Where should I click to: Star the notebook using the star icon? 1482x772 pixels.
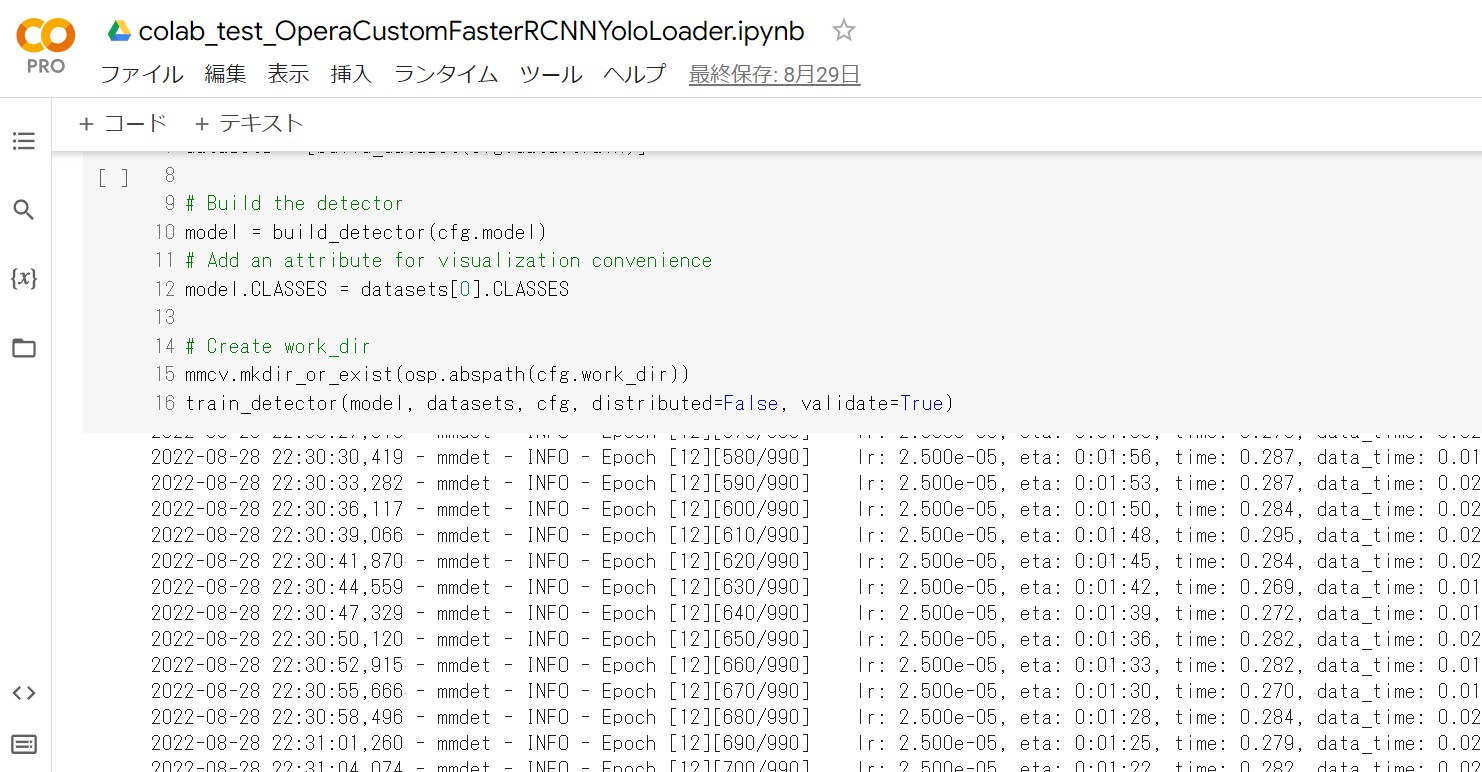point(843,30)
